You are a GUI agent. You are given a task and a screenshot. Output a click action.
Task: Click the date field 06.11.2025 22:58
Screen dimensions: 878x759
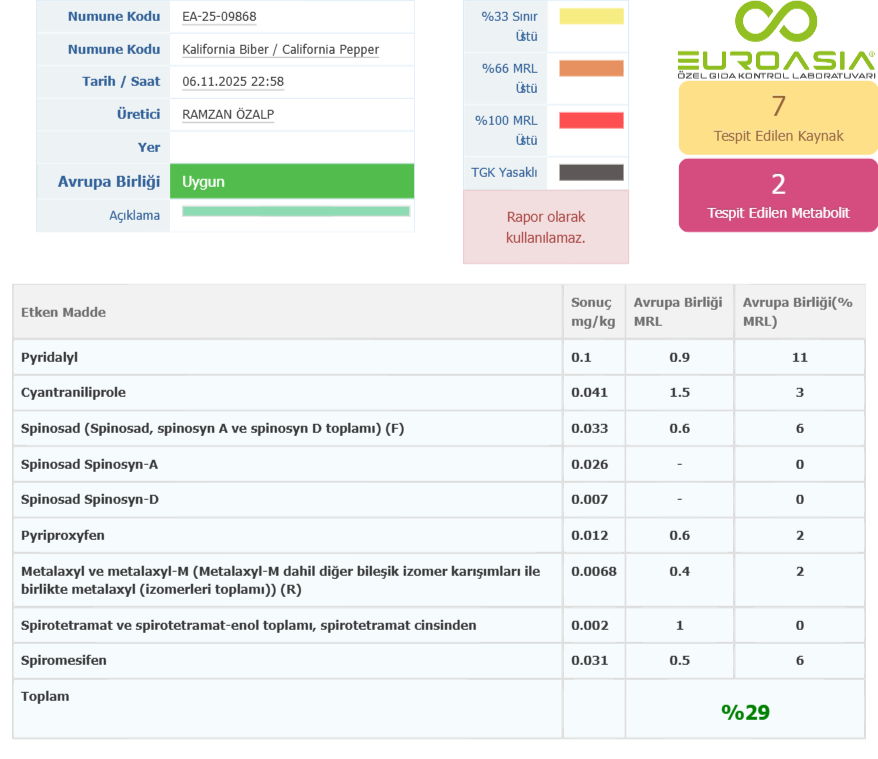(233, 82)
